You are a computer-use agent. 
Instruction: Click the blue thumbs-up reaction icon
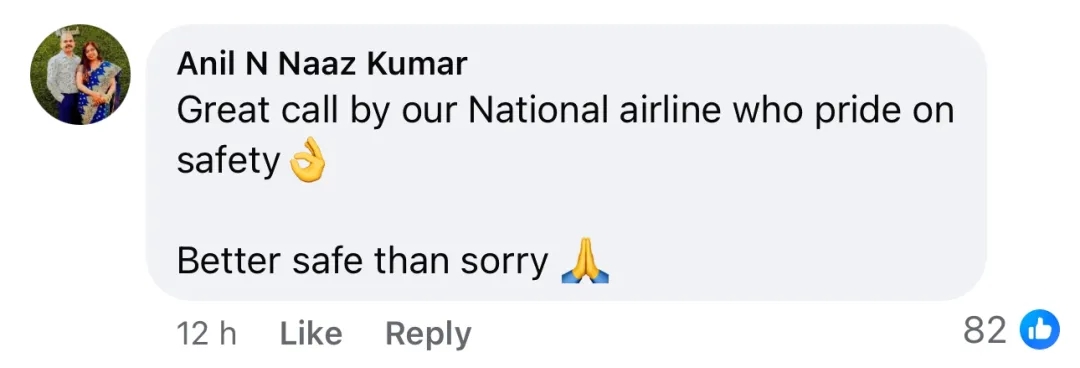click(1037, 332)
